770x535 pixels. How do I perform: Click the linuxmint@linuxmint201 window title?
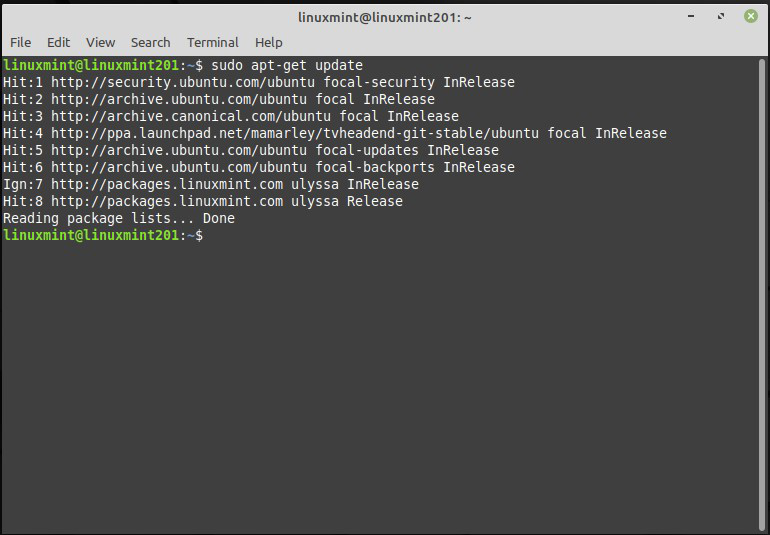tap(385, 17)
